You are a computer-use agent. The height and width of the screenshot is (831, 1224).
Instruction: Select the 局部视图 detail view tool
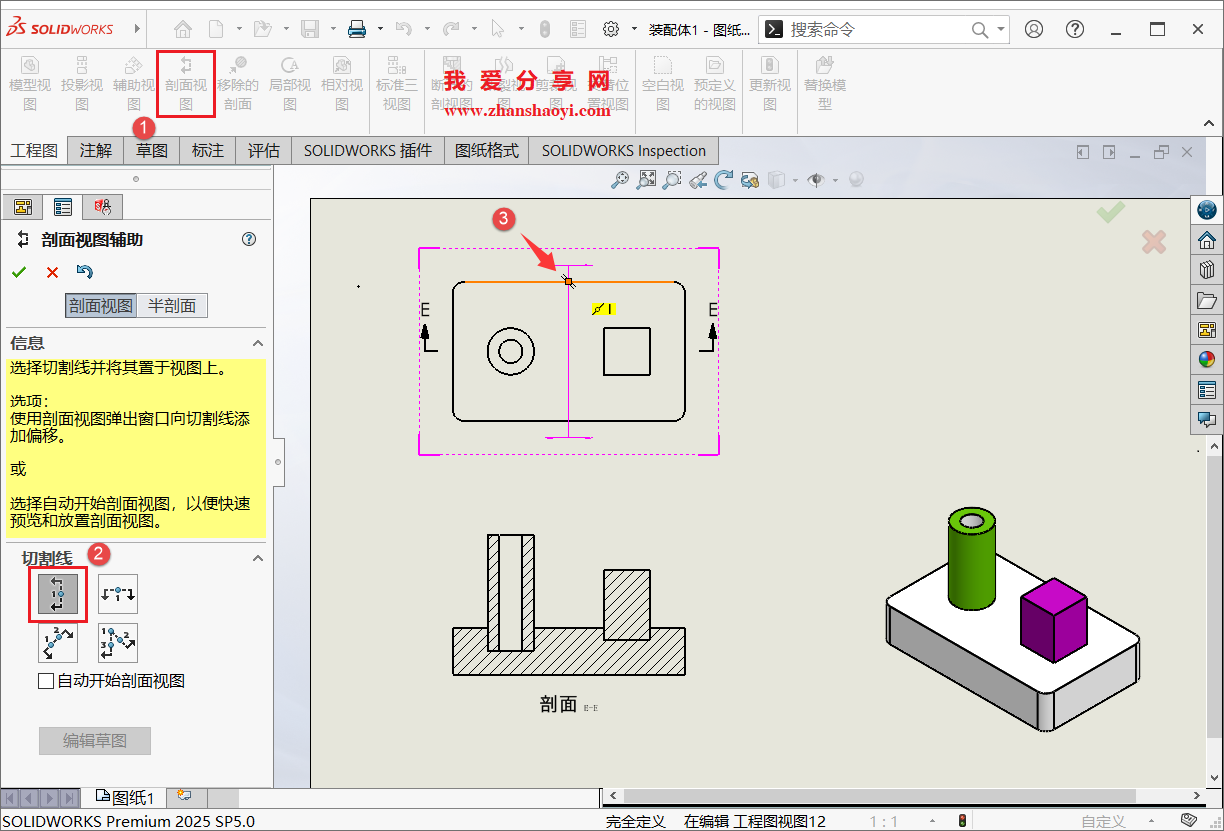coord(290,83)
